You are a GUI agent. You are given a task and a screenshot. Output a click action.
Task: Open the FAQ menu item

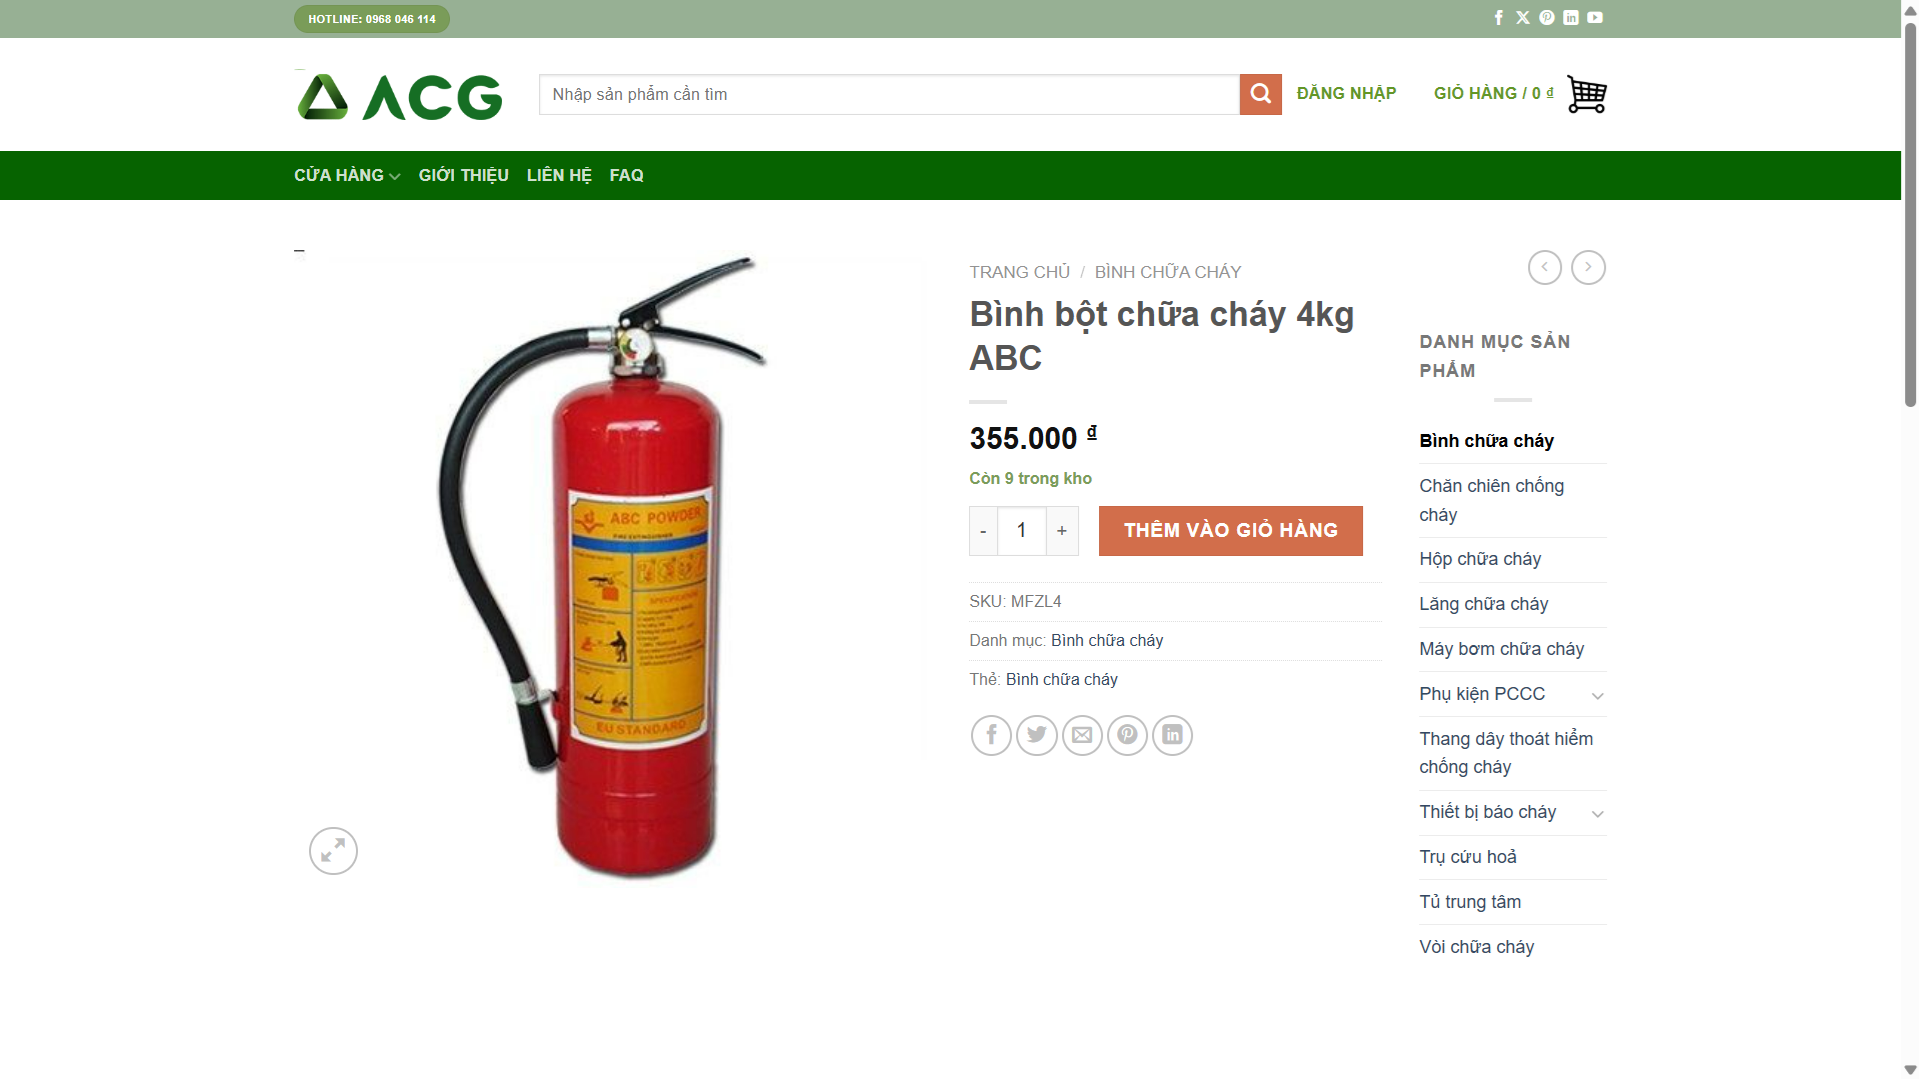627,175
